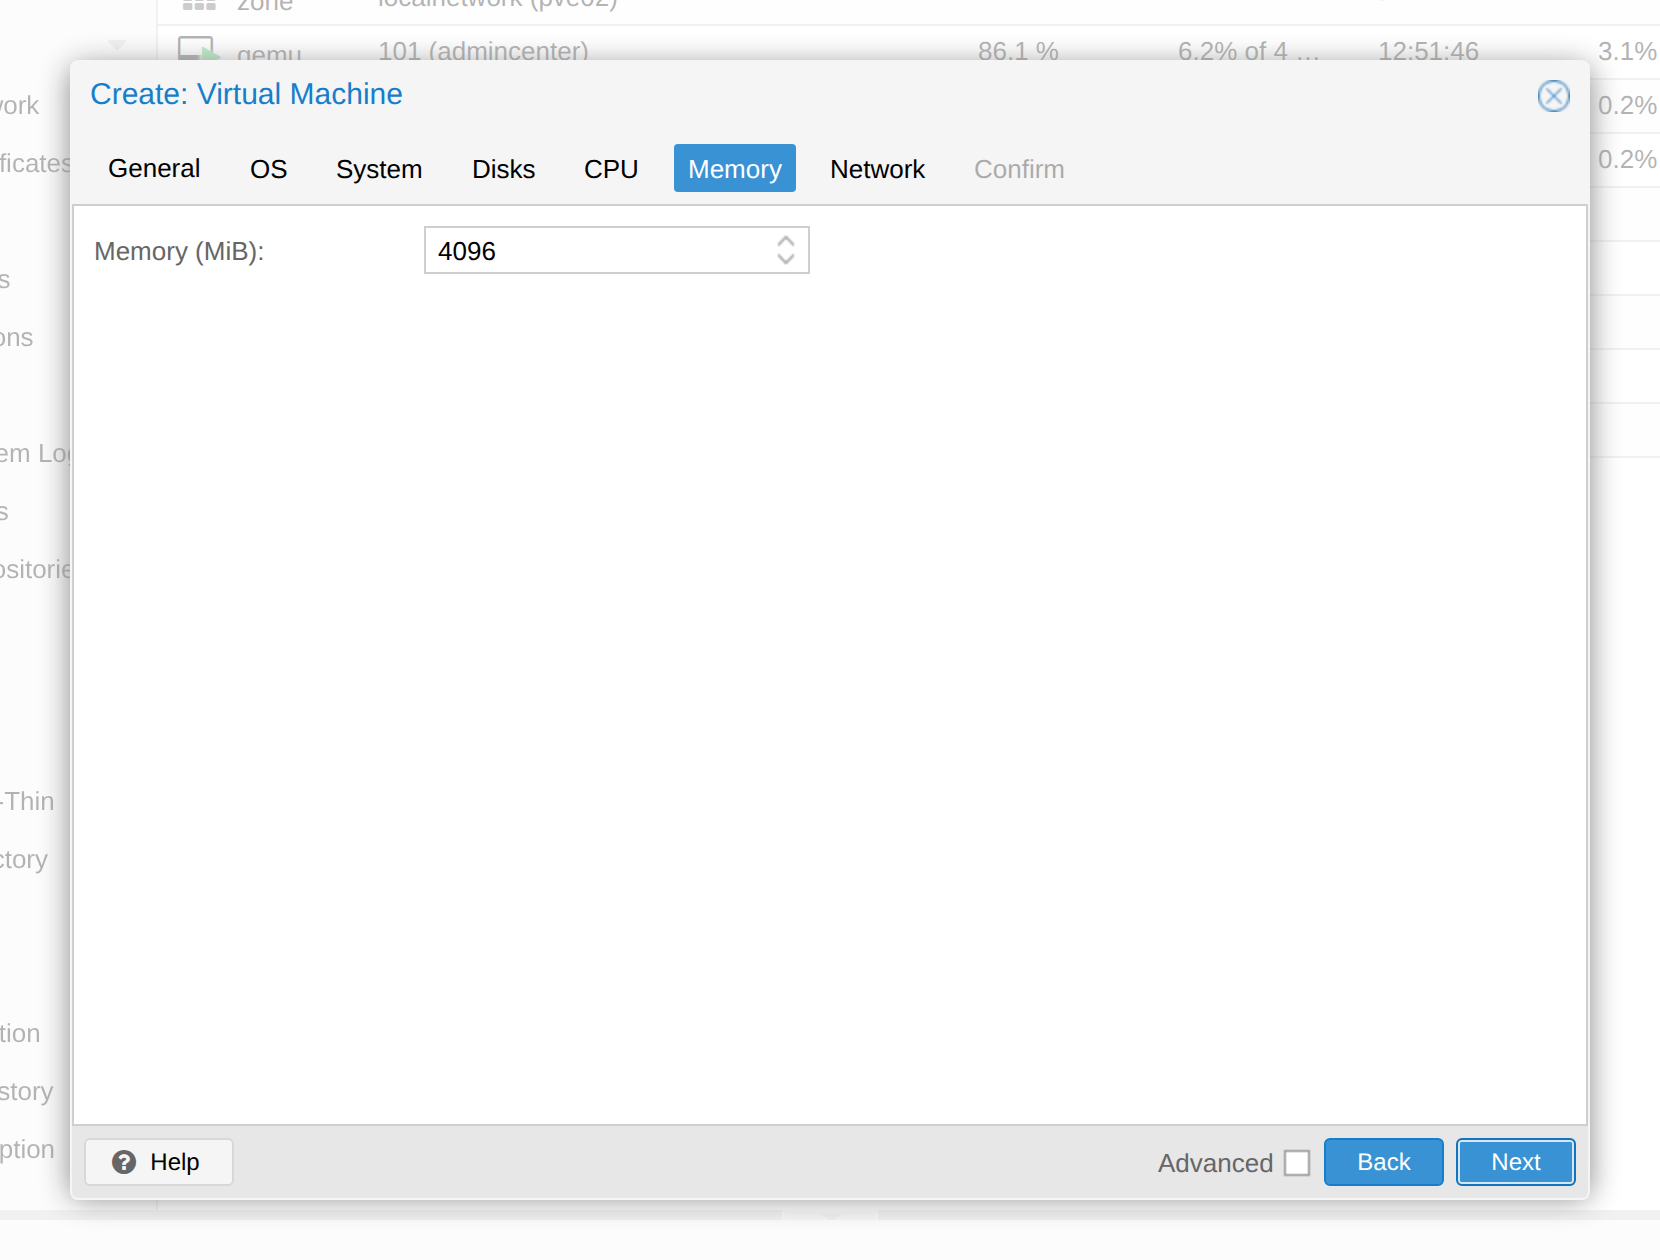Screen dimensions: 1660x1260
Task: Click the Back button
Action: (x=1383, y=1162)
